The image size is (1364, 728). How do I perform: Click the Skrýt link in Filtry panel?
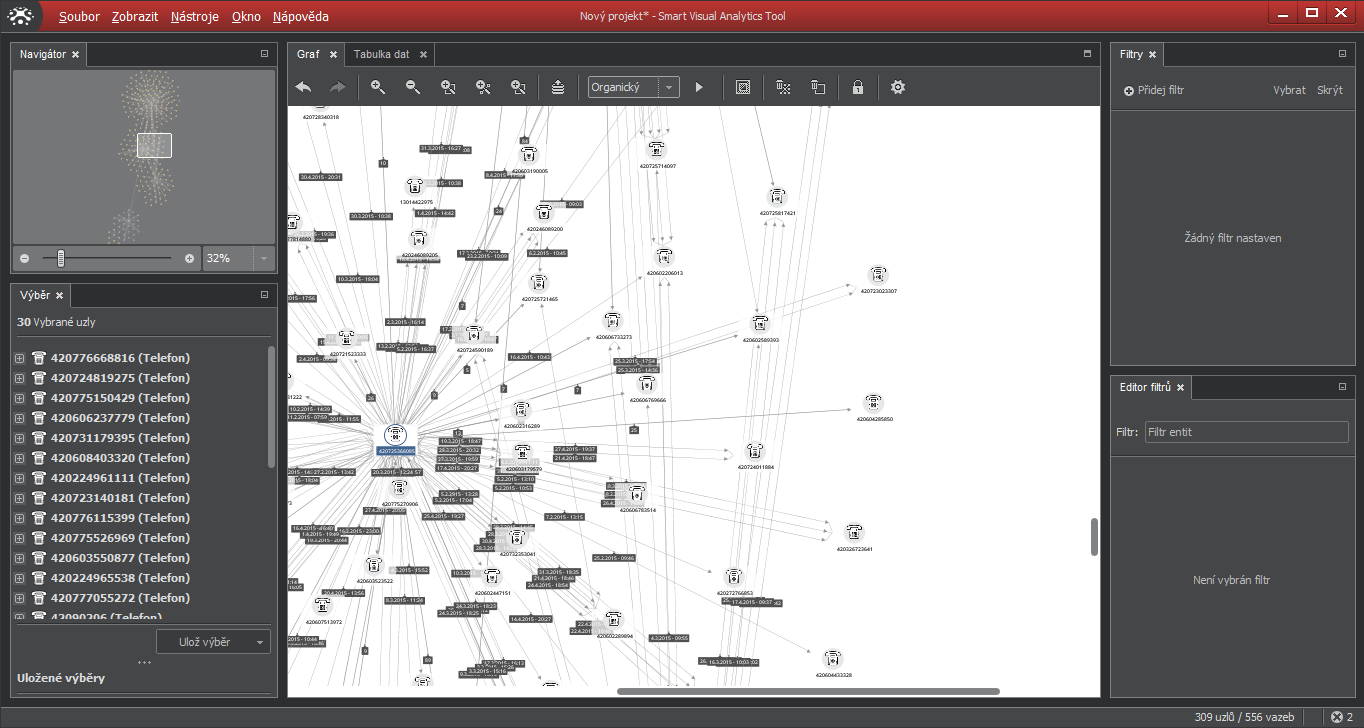click(x=1329, y=90)
